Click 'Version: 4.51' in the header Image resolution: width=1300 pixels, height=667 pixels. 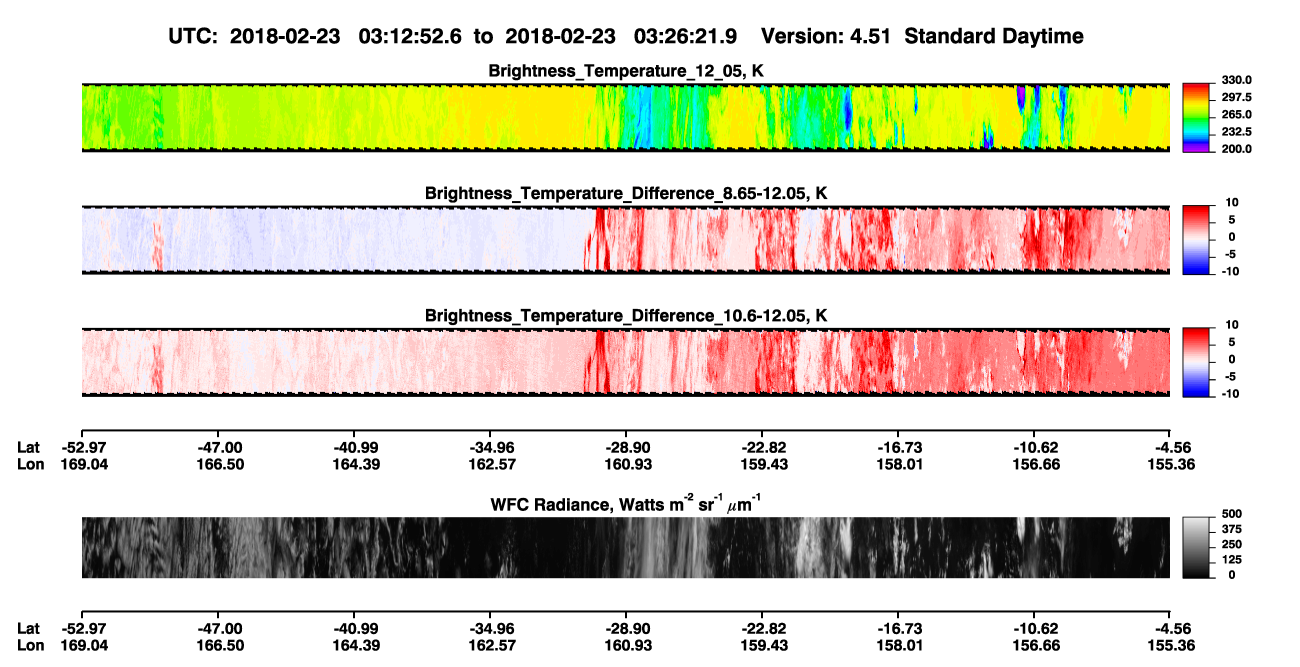click(x=829, y=36)
